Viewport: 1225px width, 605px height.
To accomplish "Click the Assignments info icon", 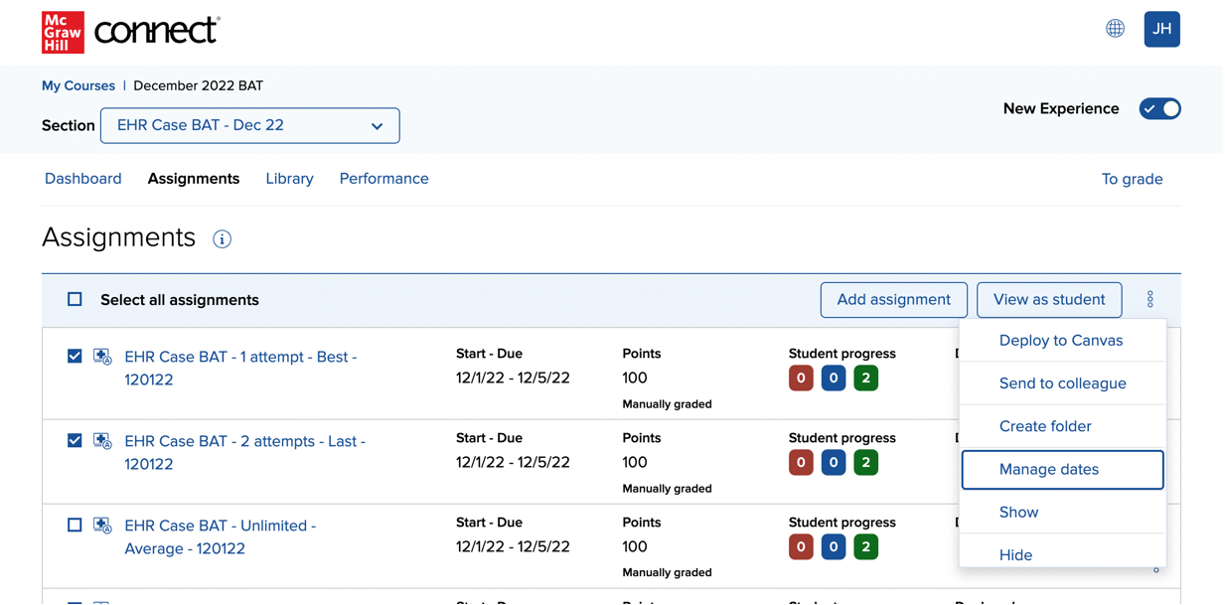I will click(222, 239).
